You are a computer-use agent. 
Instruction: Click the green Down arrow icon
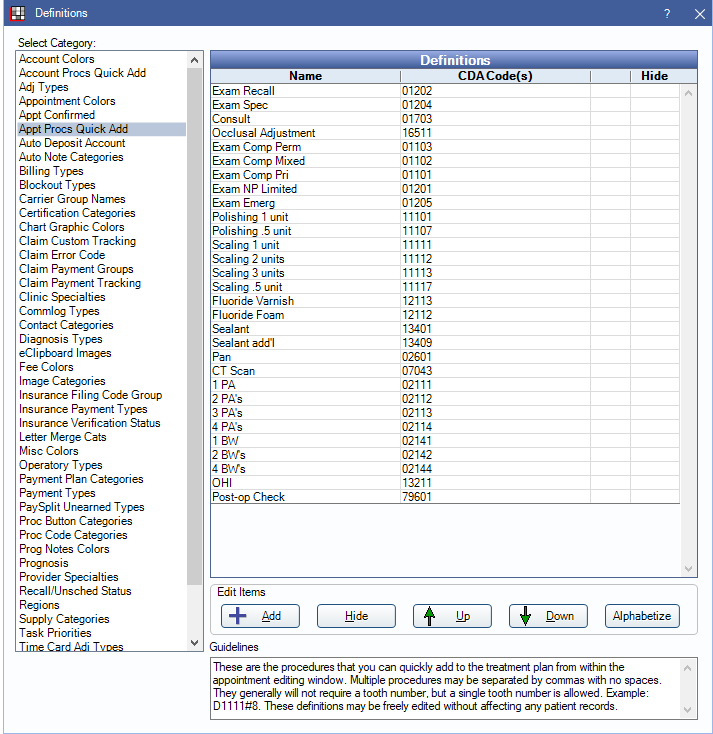pyautogui.click(x=526, y=616)
